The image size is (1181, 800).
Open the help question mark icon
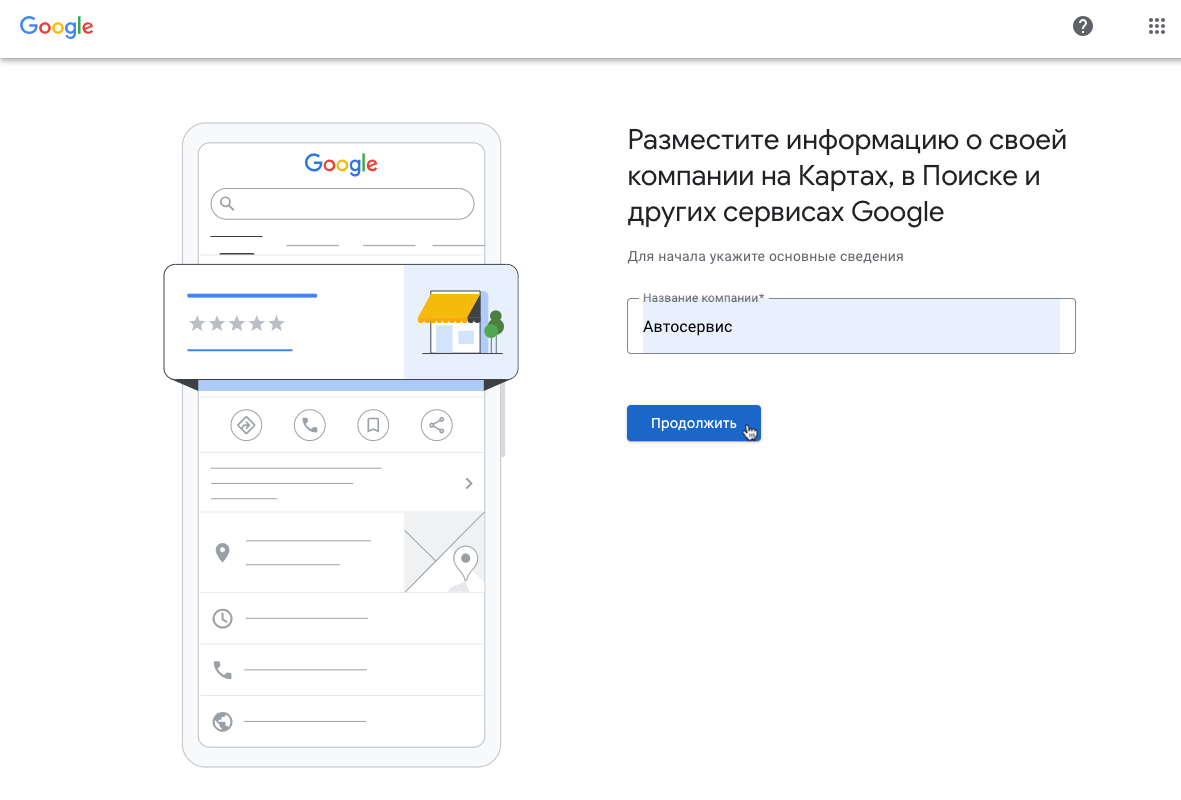click(x=1082, y=26)
